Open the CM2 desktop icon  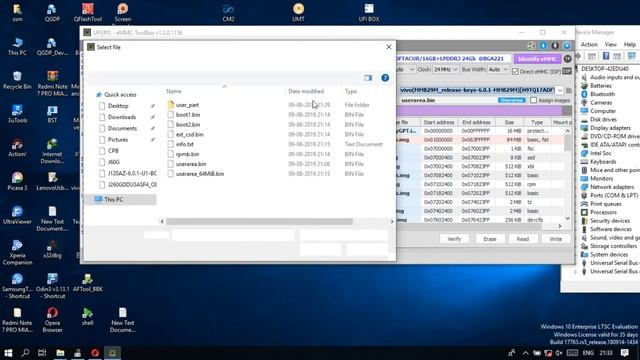click(x=228, y=12)
